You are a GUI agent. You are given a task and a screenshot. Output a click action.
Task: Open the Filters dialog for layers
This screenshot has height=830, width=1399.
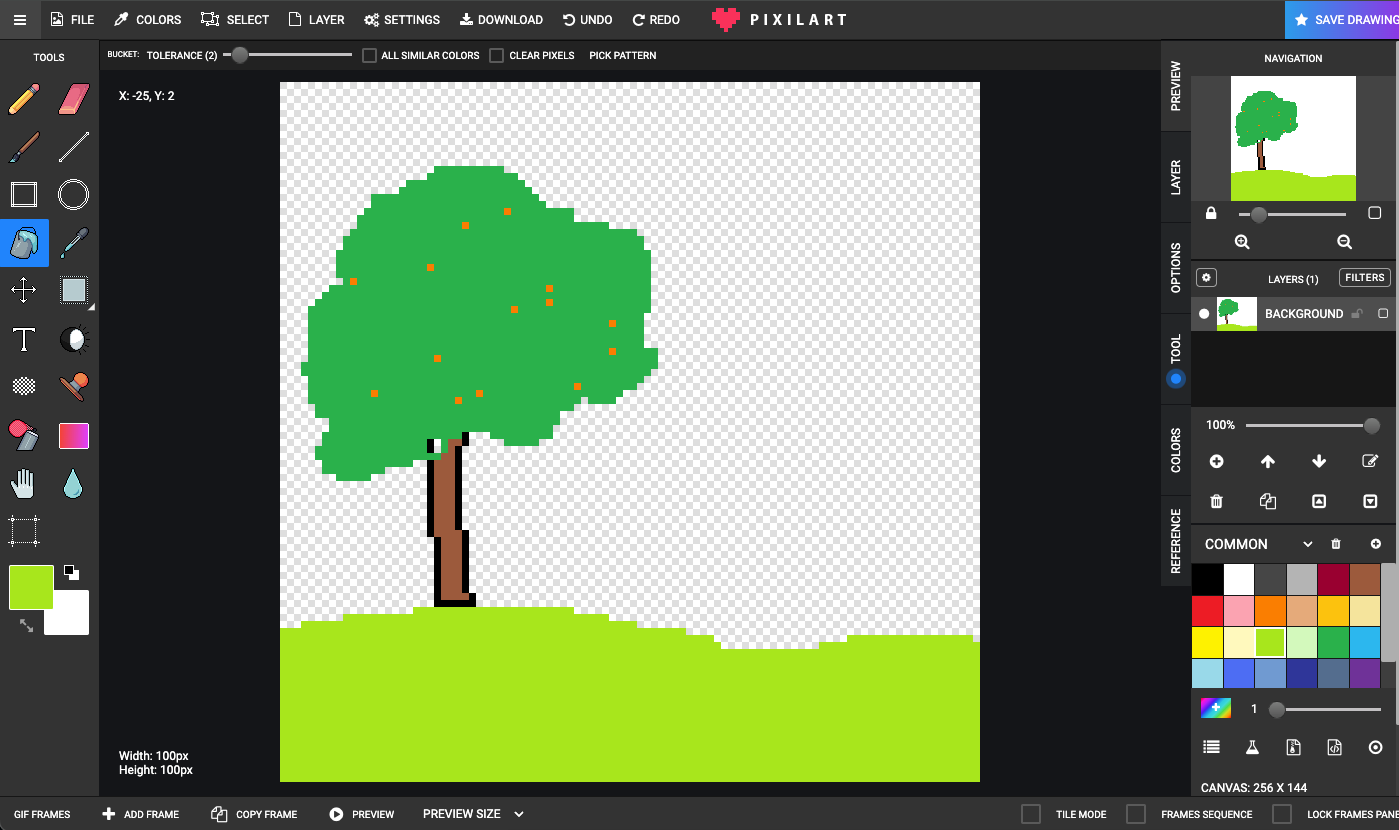[x=1364, y=277]
